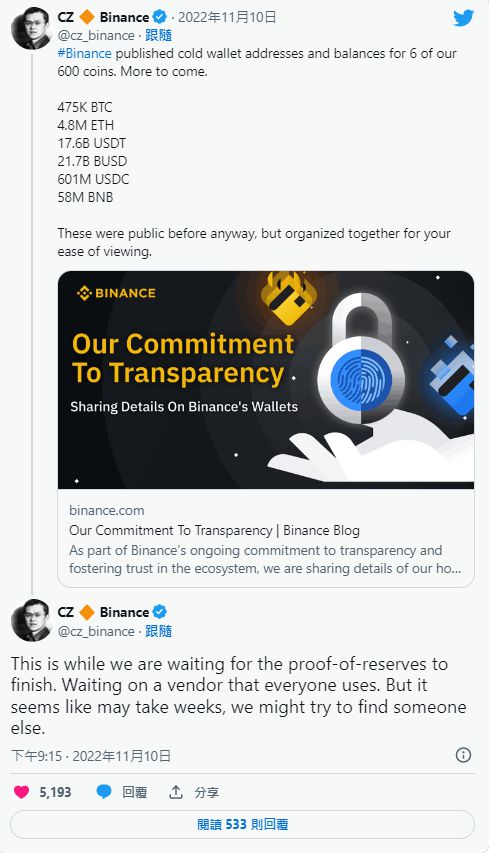Click the Twitter bird logo
489x853 pixels.
(x=463, y=18)
